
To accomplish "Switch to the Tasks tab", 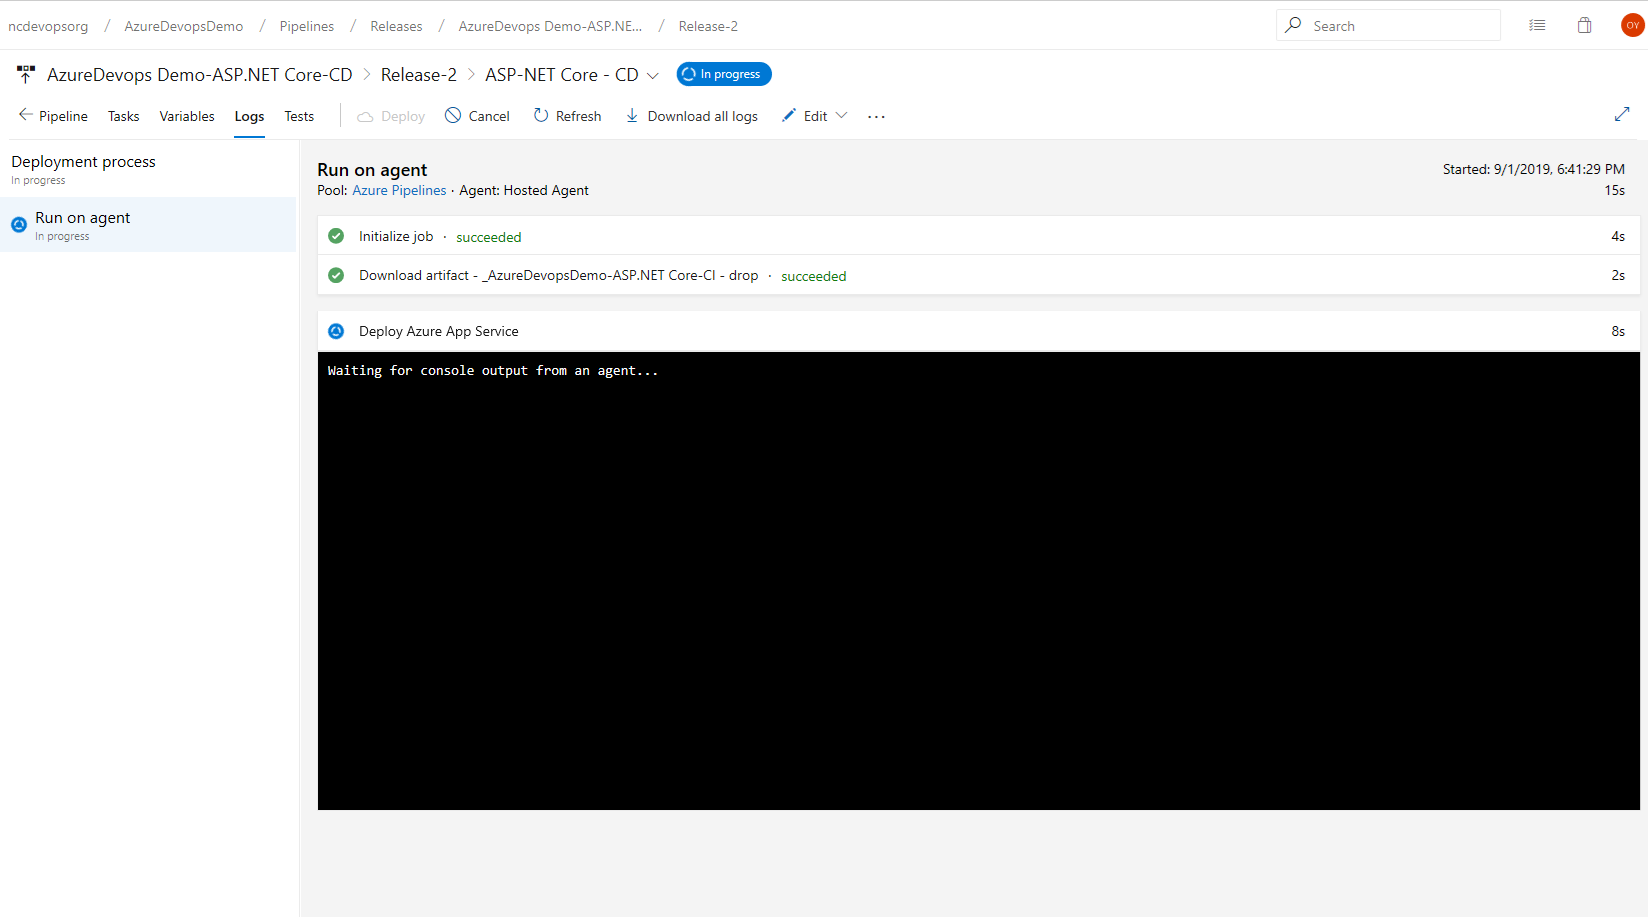I will point(124,116).
